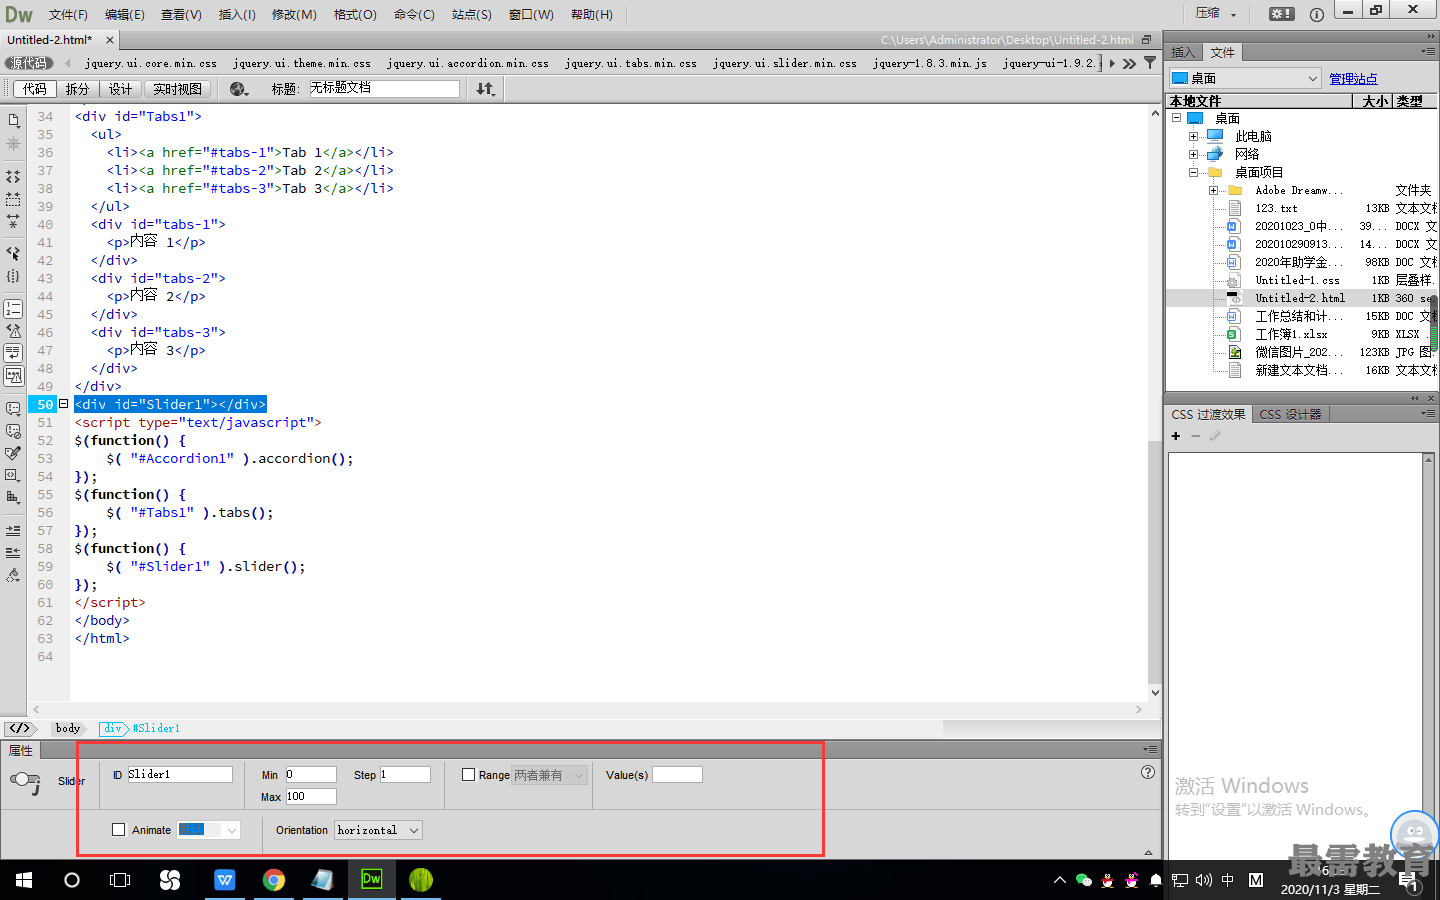Click info circle icon in title bar
This screenshot has height=900, width=1440.
point(1317,14)
